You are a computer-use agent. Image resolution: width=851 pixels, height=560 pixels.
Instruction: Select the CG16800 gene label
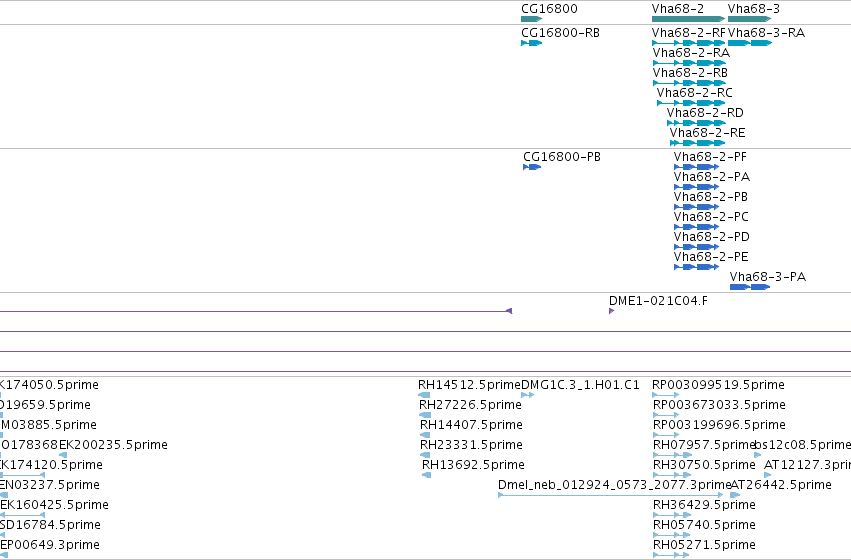[x=549, y=9]
